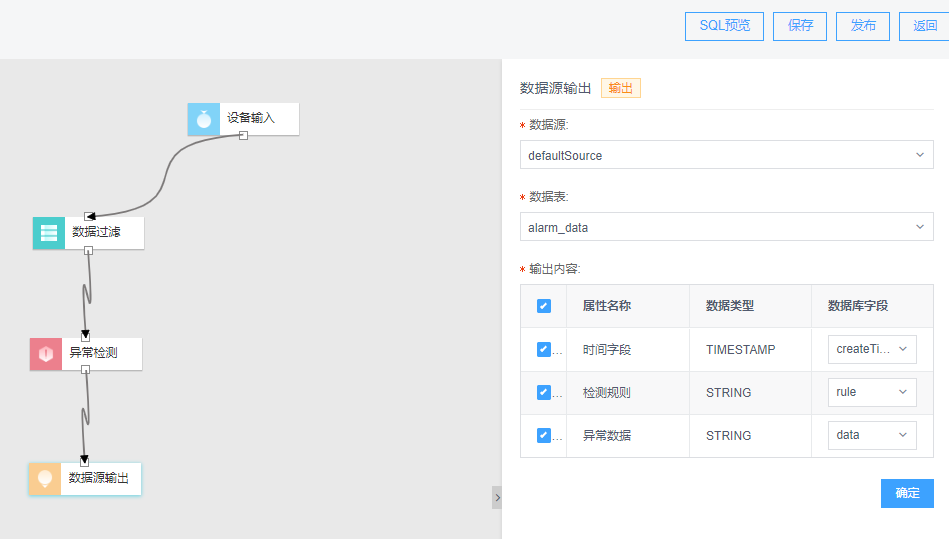Collapse the right panel with the arrow handle
Viewport: 949px width, 539px height.
coord(497,498)
